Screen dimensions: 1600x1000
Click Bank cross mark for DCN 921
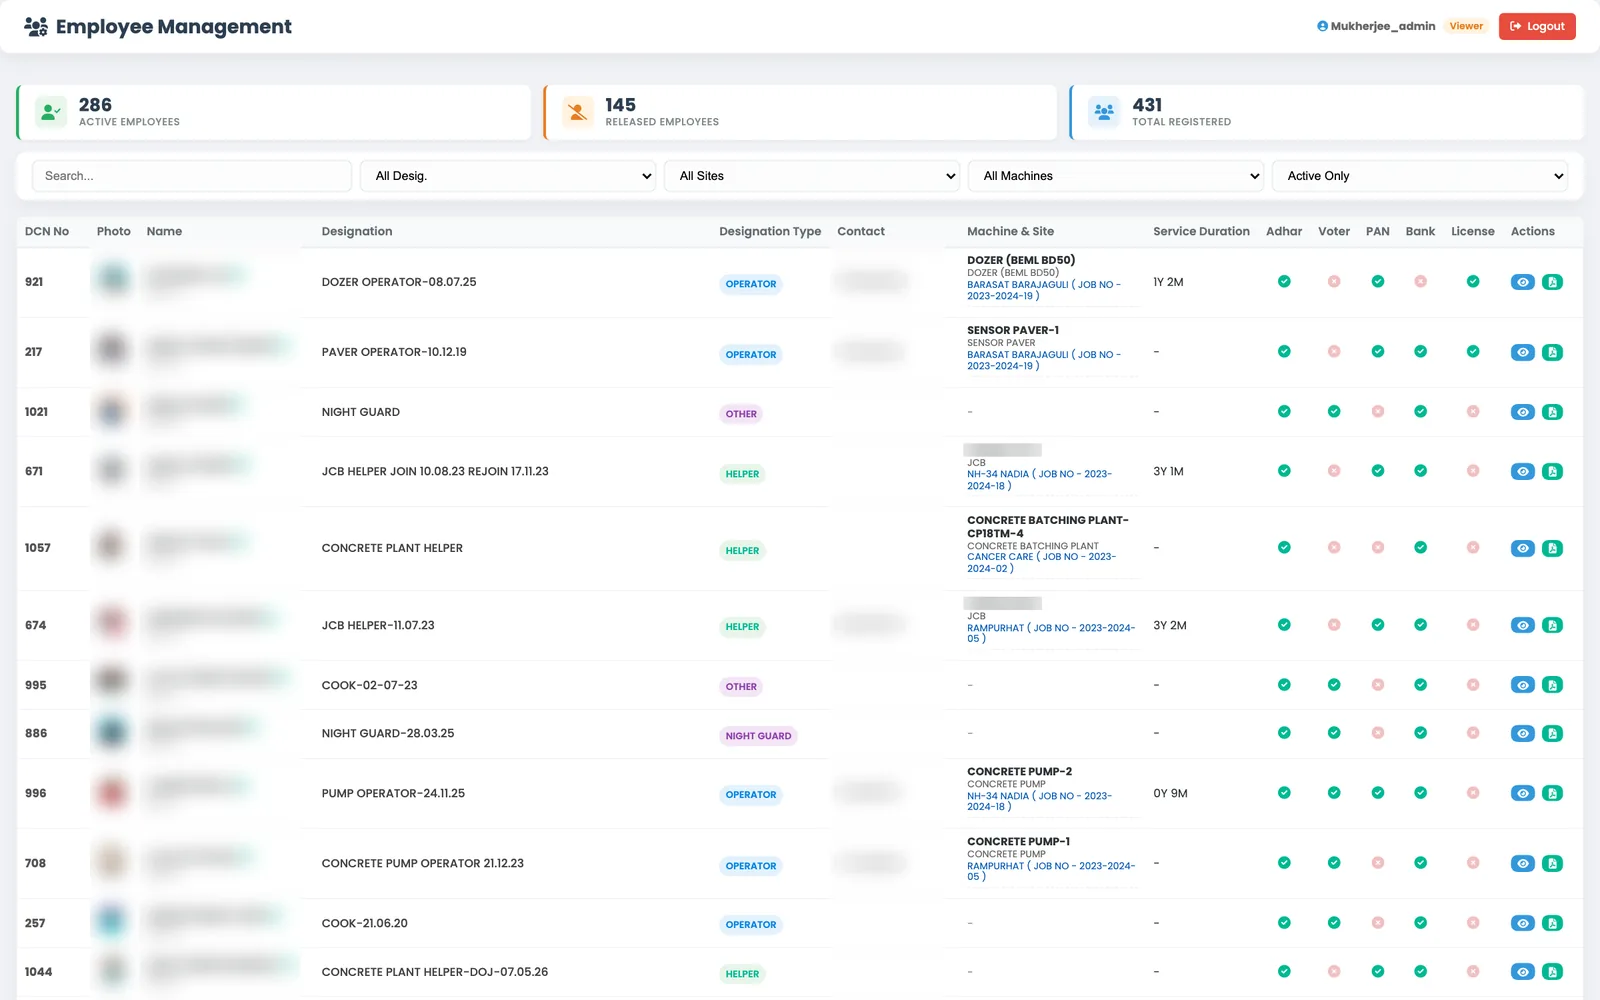[1420, 282]
